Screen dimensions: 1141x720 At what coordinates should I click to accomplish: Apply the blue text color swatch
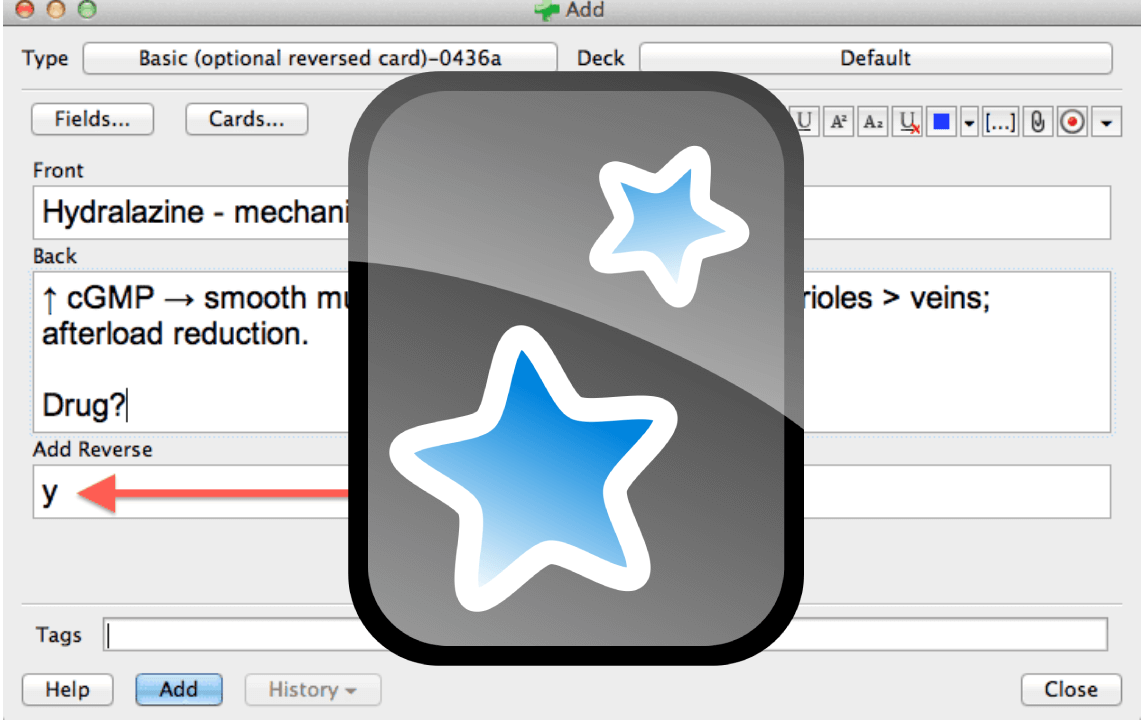coord(941,122)
